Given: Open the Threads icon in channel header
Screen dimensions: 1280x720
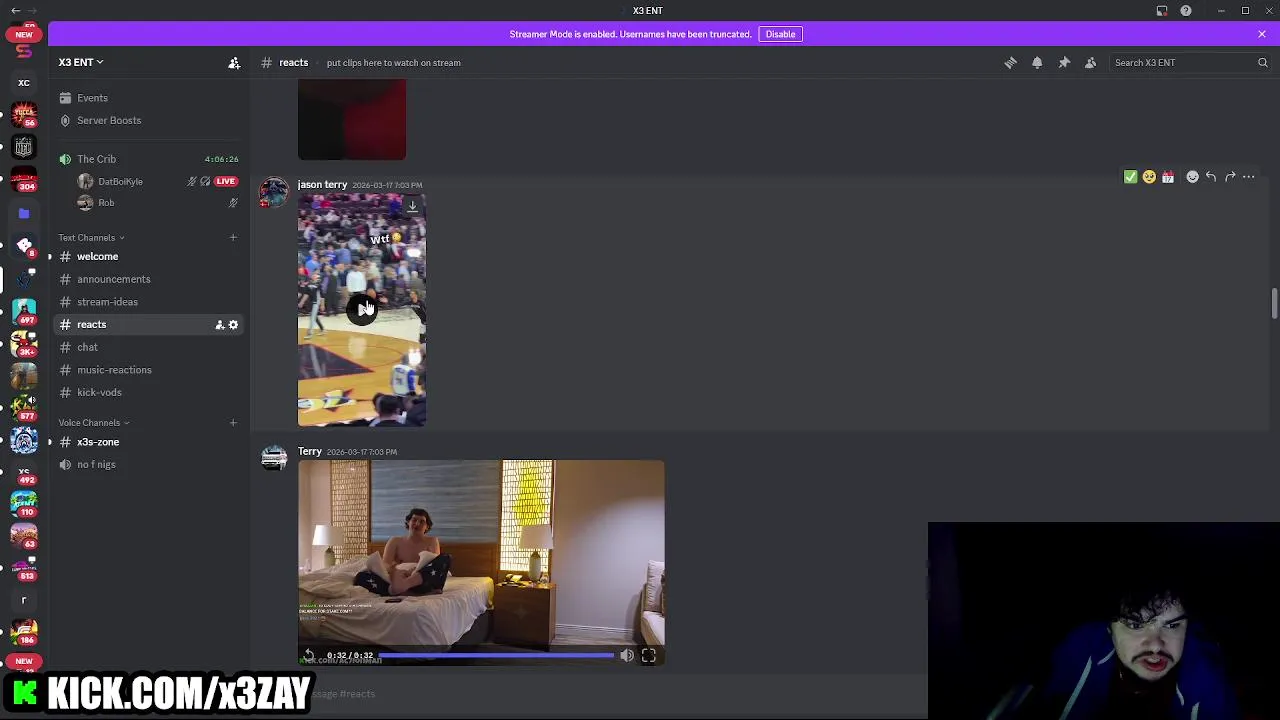Looking at the screenshot, I should pos(1010,62).
